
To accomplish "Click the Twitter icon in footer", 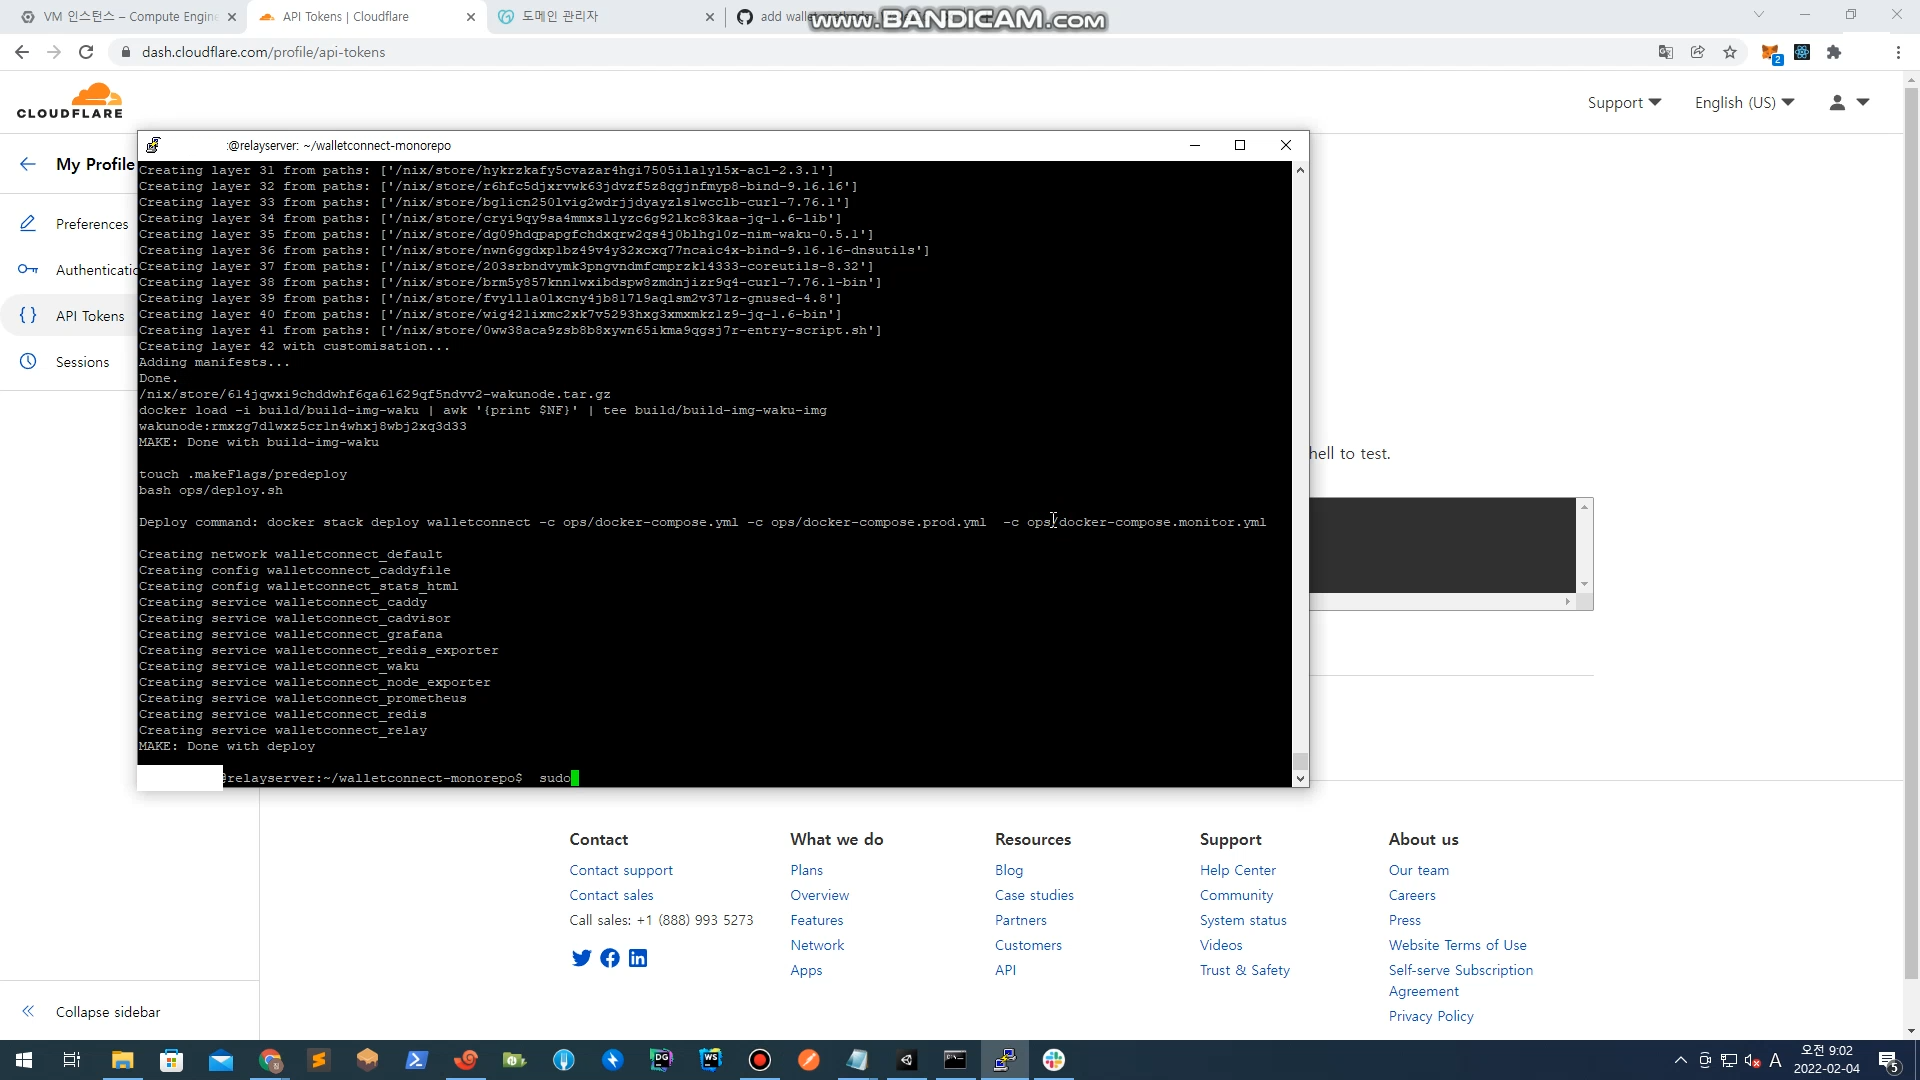I will pos(581,958).
